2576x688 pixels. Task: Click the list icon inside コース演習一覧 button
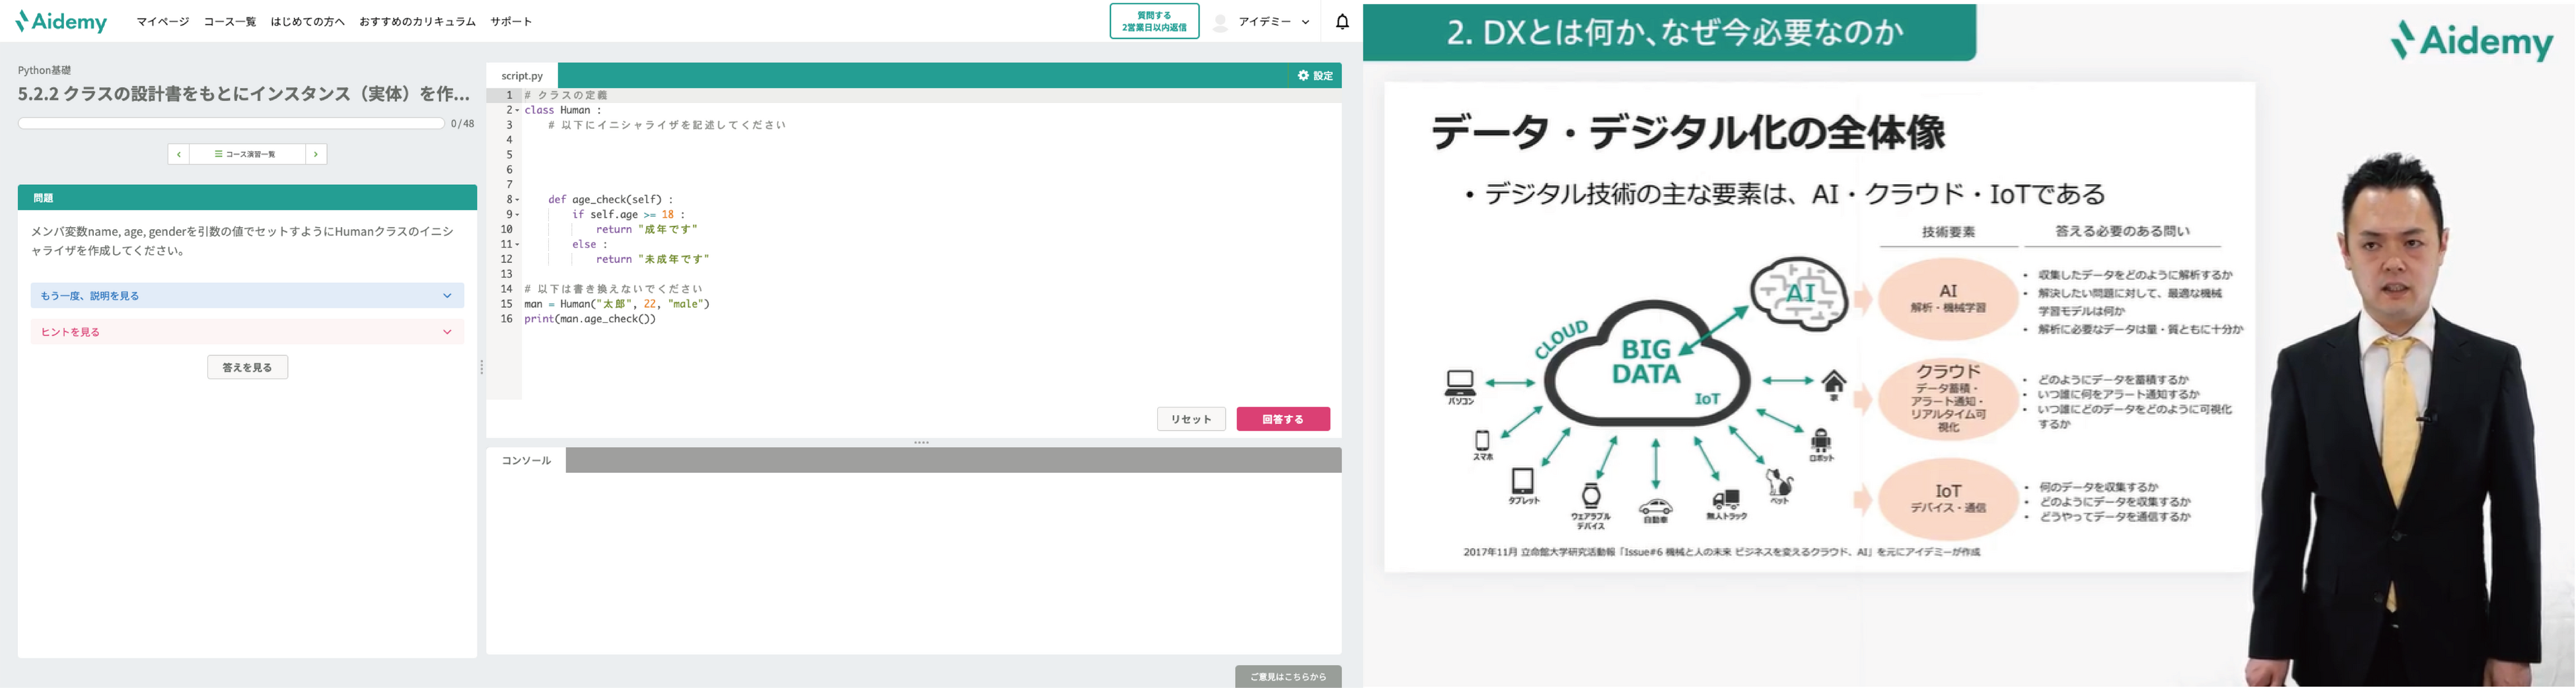(219, 154)
